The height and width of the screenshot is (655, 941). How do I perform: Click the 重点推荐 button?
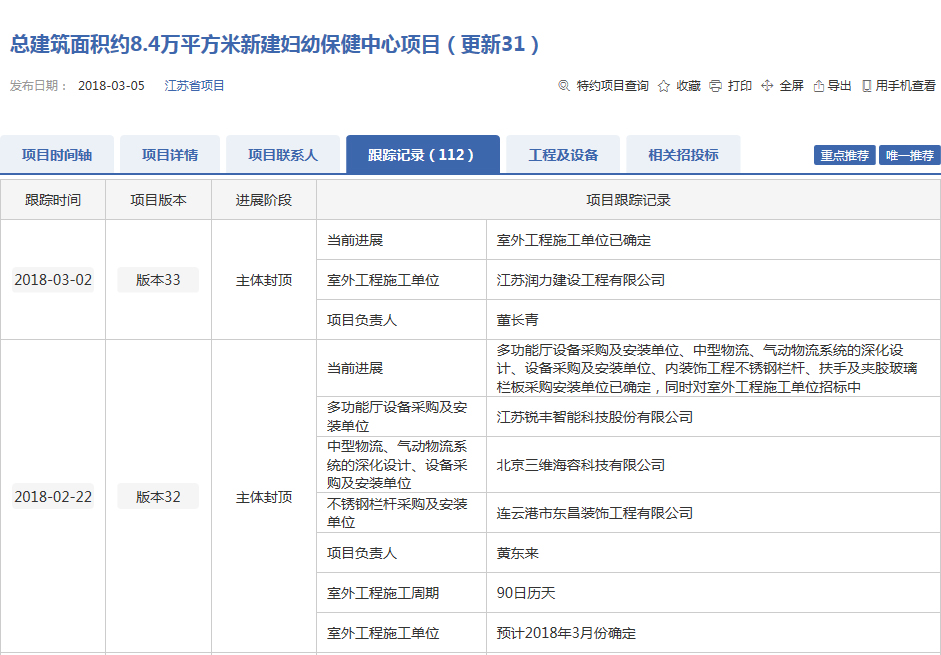[844, 155]
